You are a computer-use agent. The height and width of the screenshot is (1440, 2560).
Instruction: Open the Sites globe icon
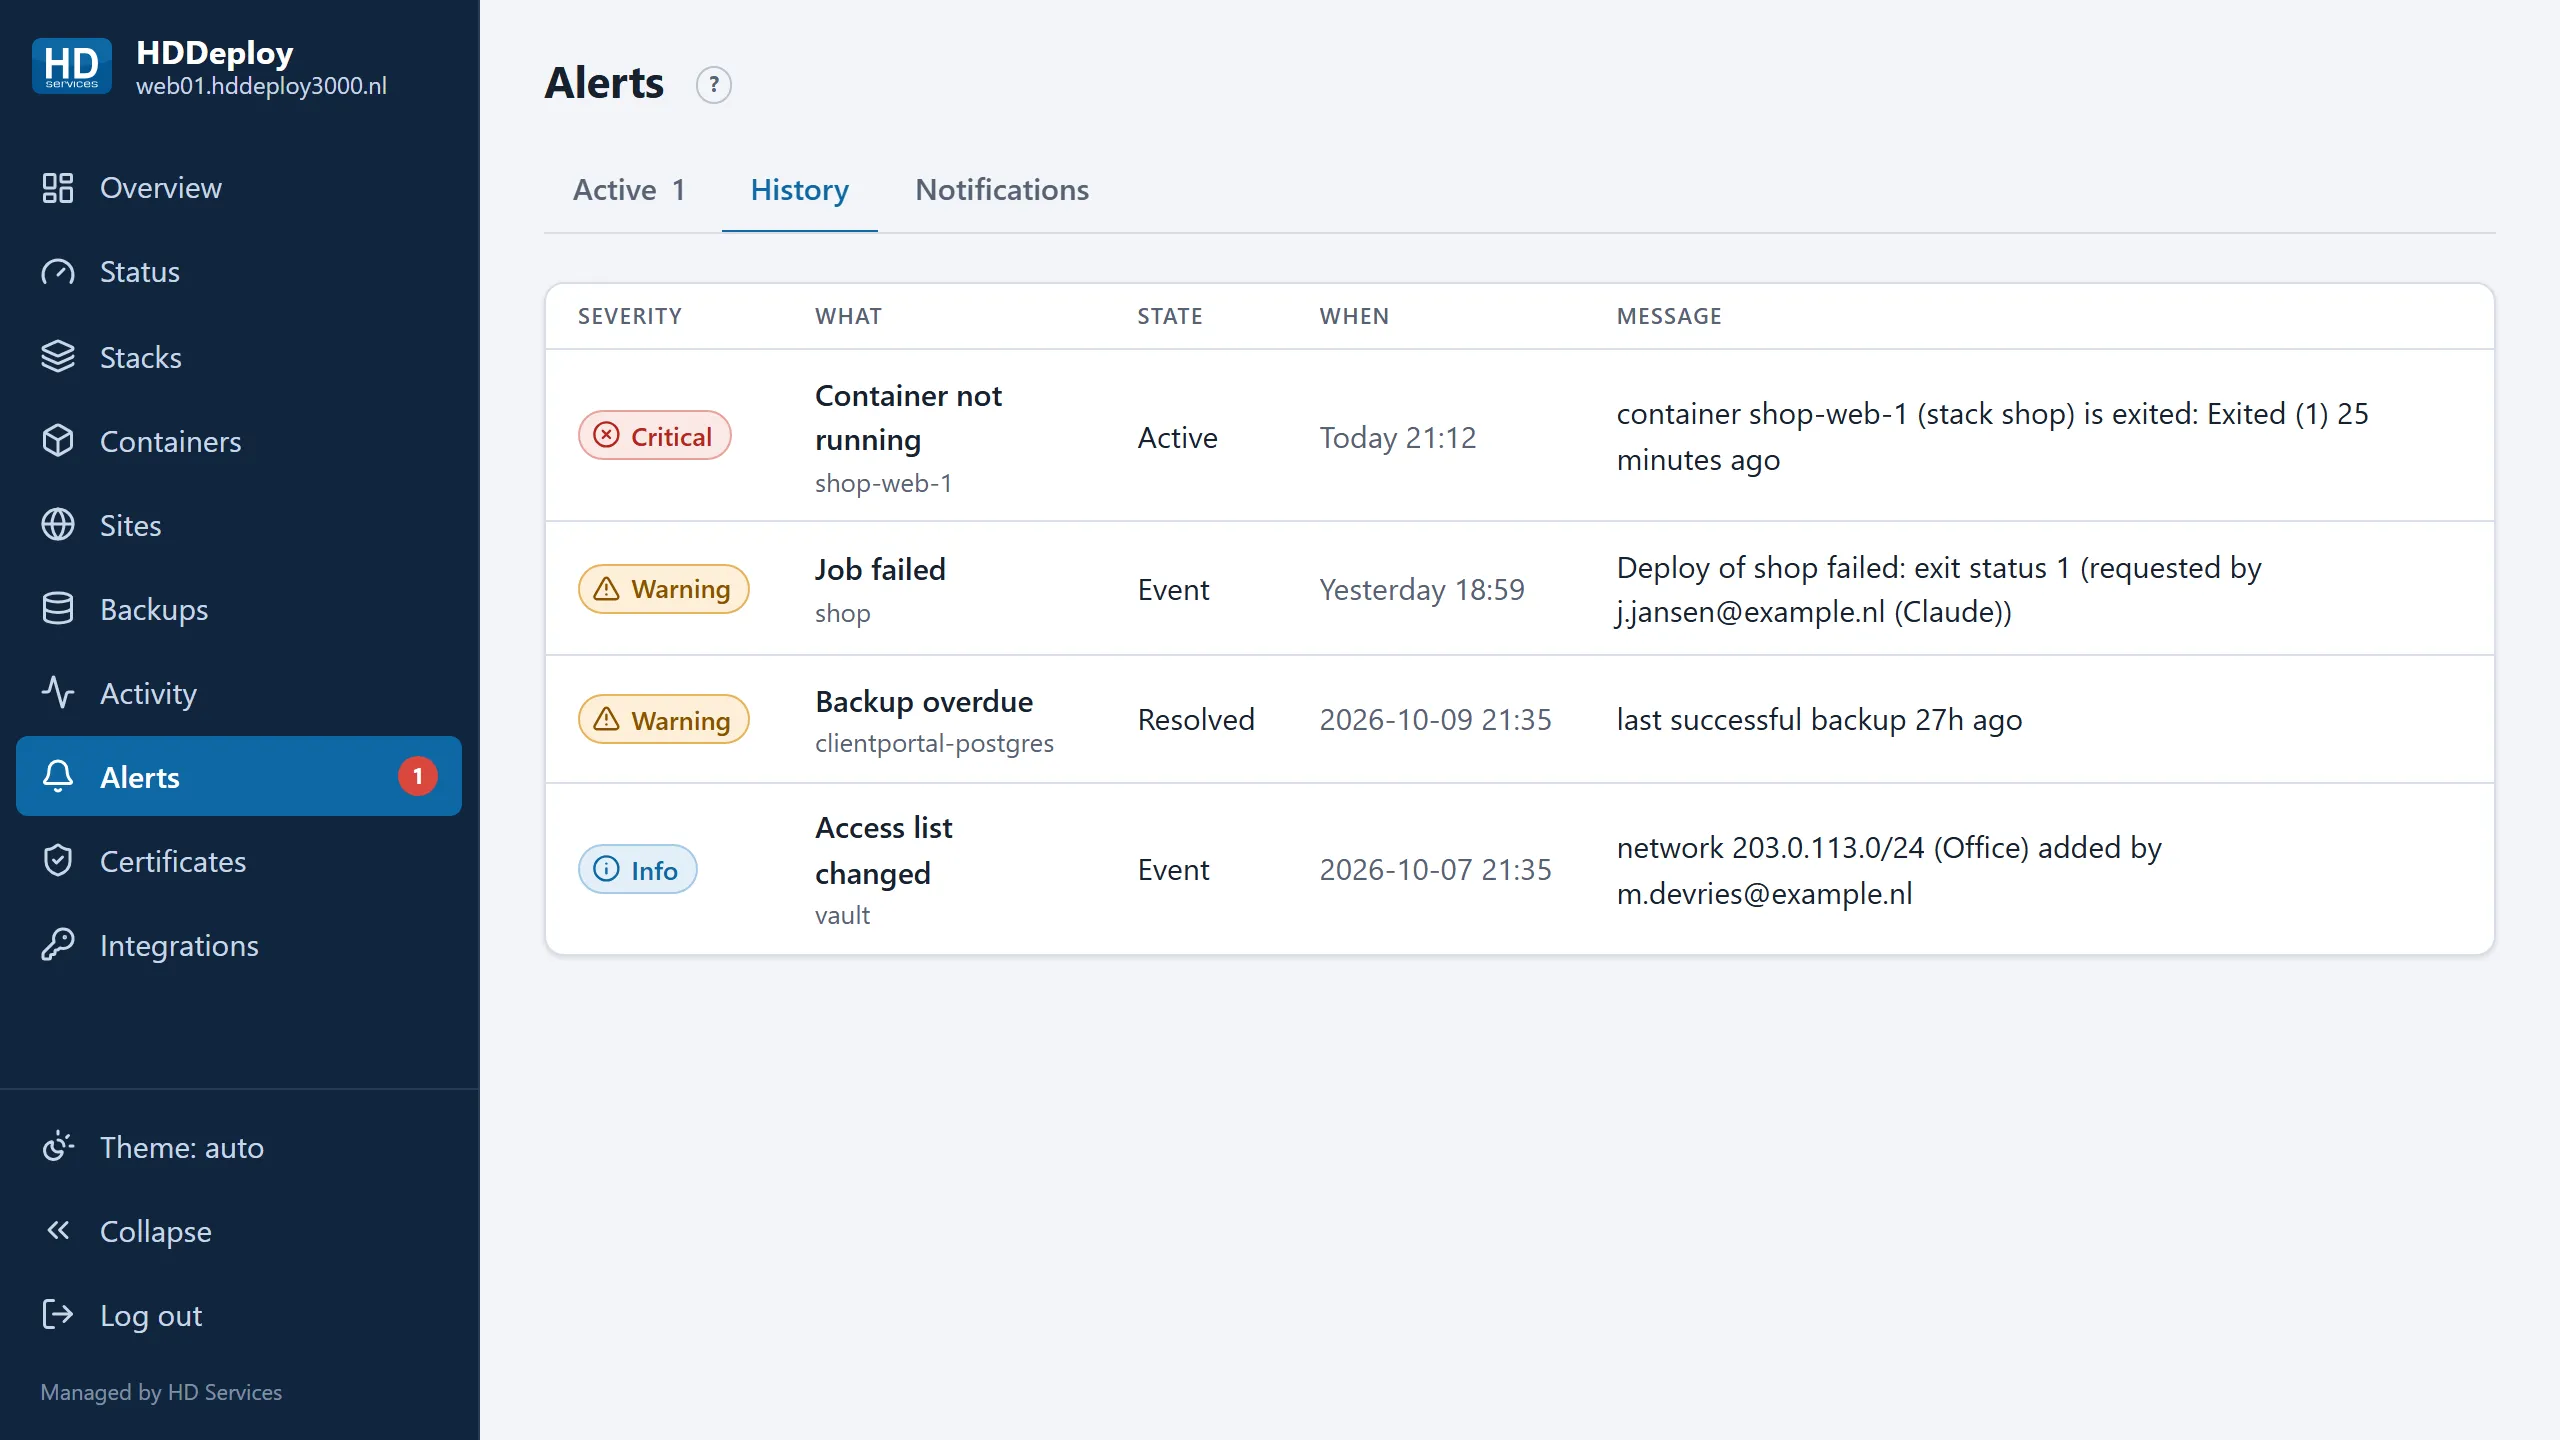tap(58, 525)
